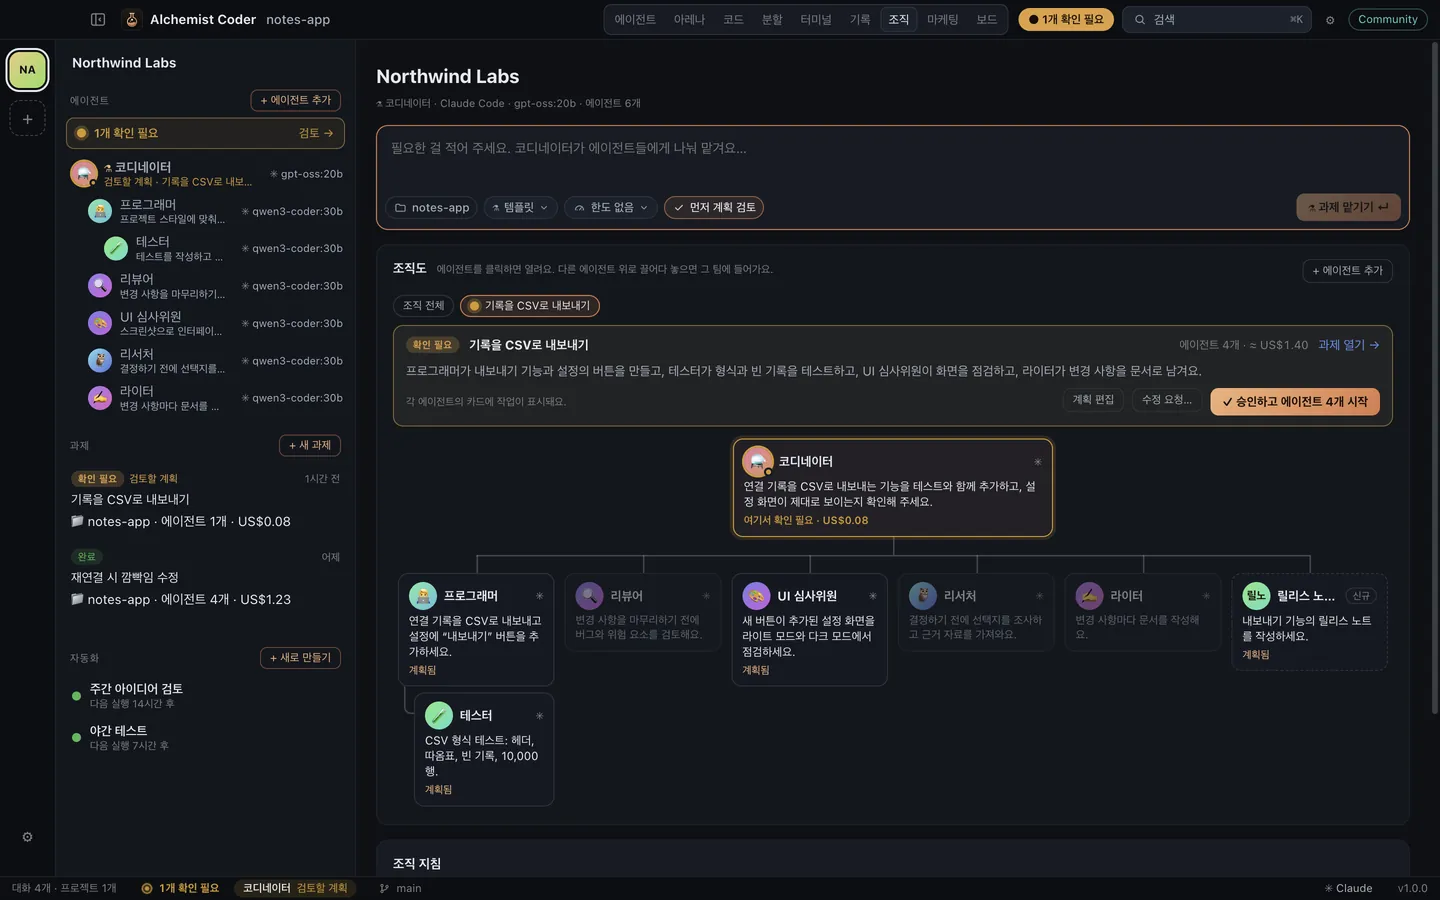Image resolution: width=1440 pixels, height=900 pixels.
Task: Select the 기록을 CSV로 내보내기 filter chip
Action: [530, 305]
